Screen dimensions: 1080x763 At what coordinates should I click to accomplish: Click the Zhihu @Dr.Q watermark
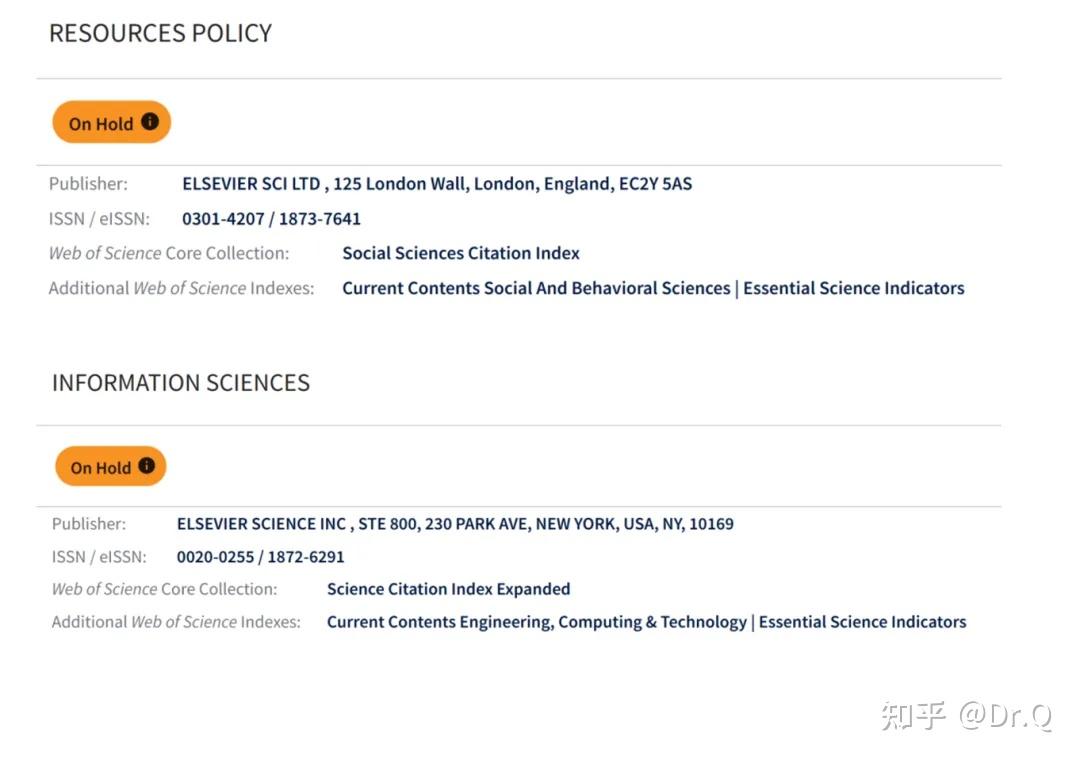[966, 716]
